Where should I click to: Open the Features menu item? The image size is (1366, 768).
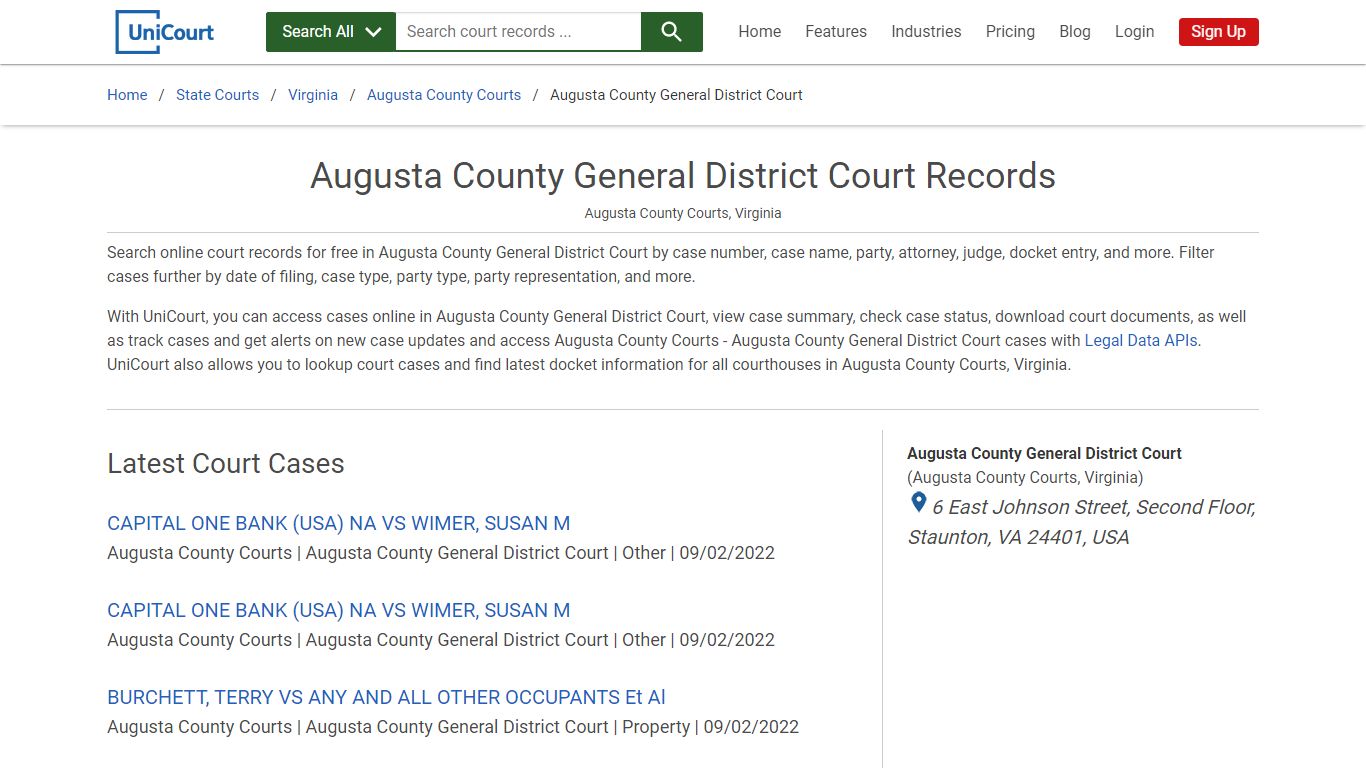pos(836,32)
